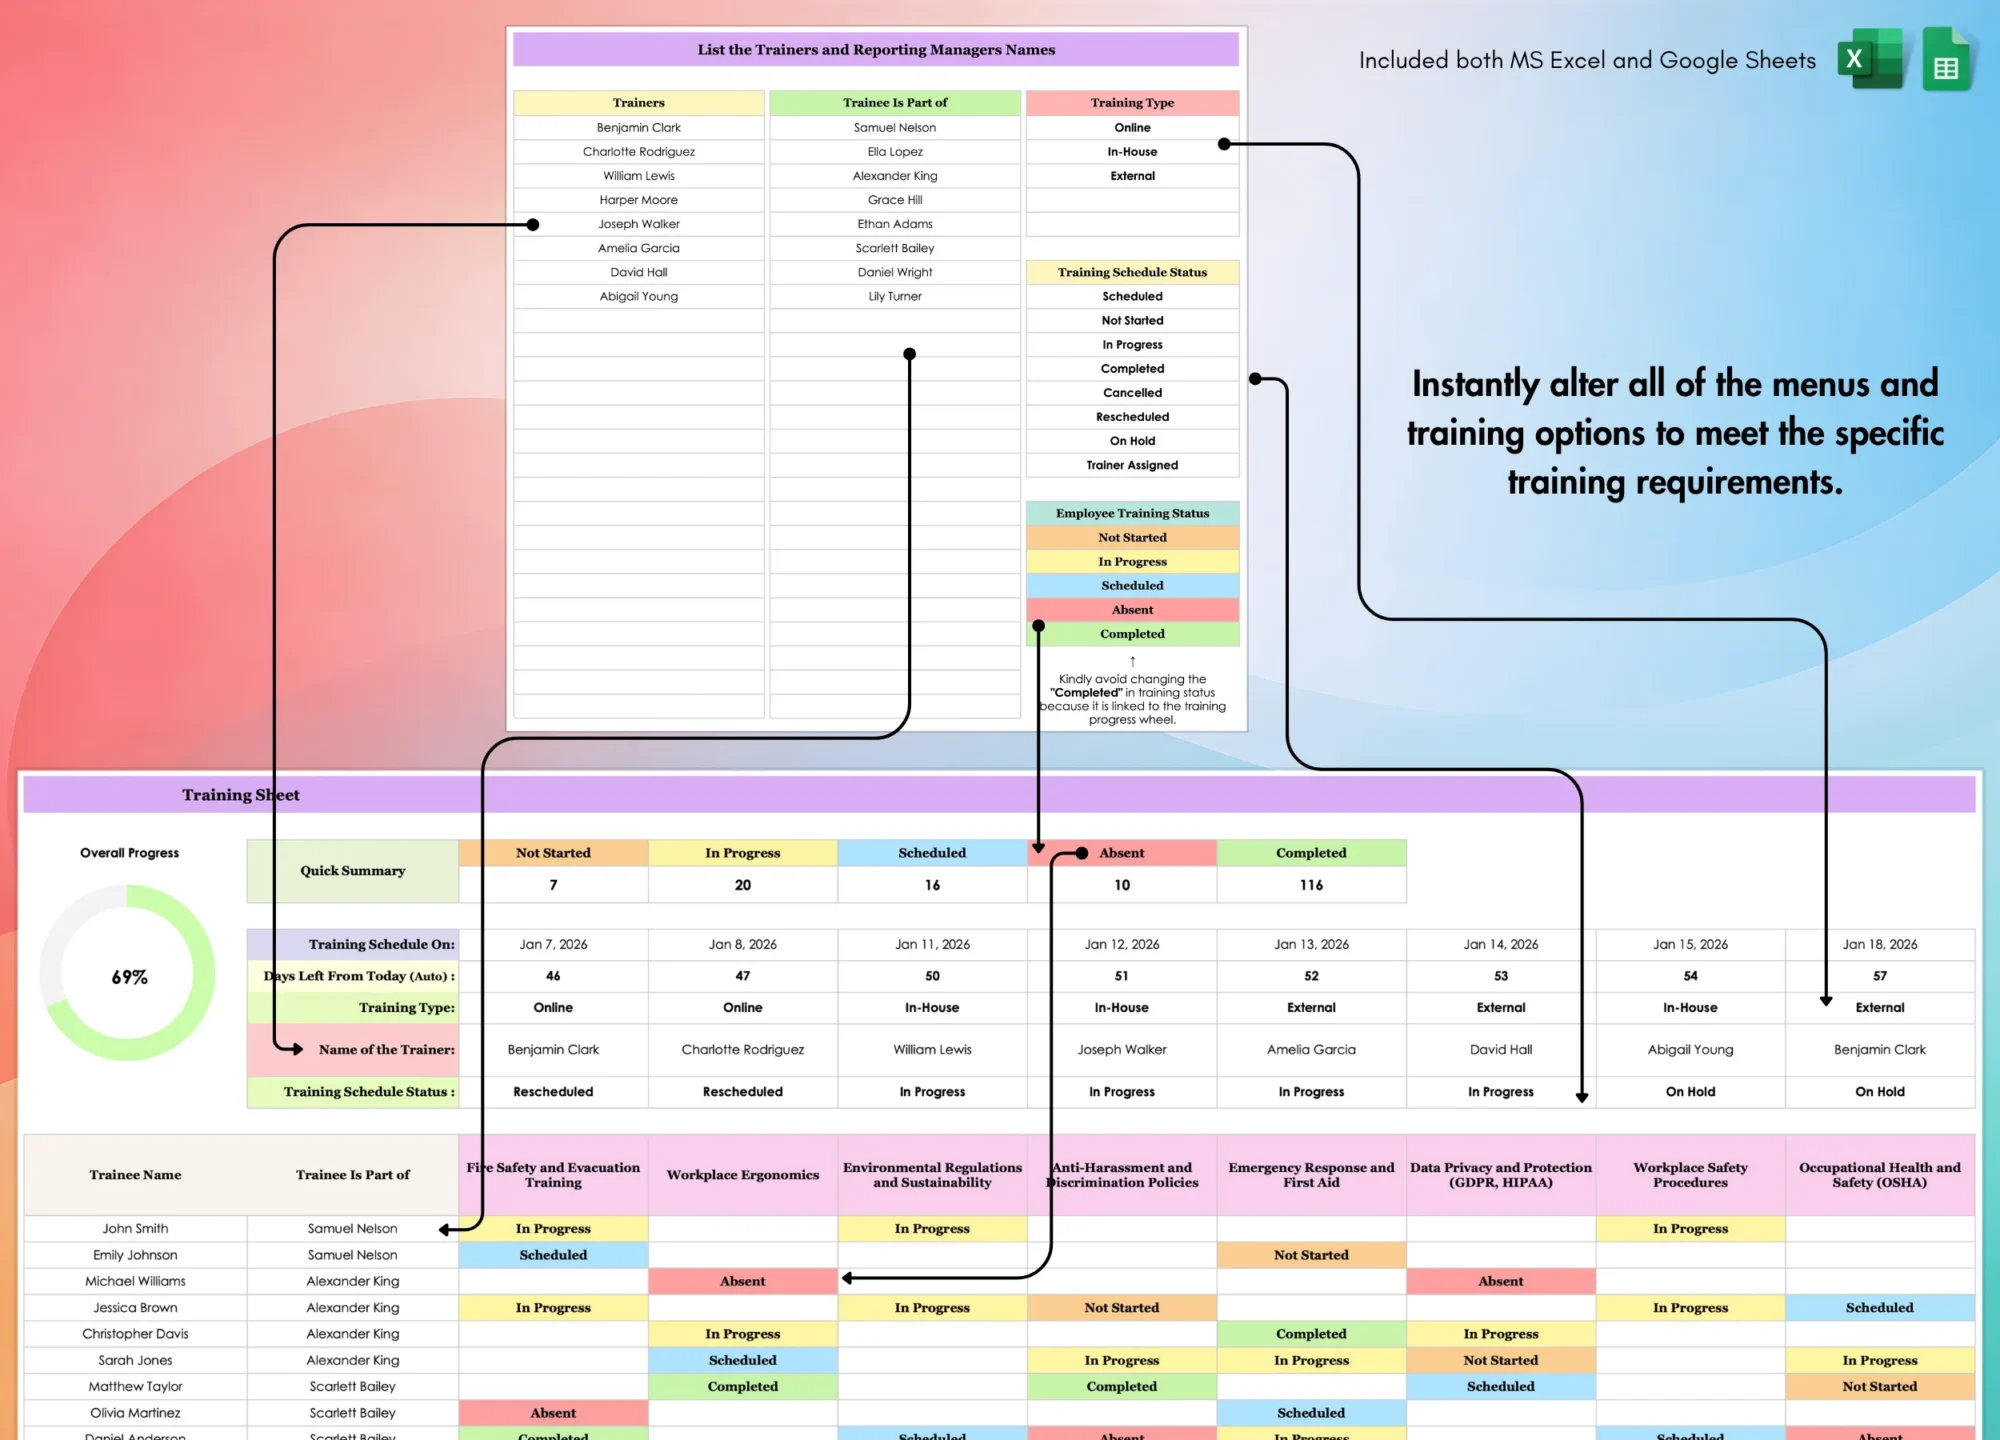
Task: Select trainee Olivia Martinez name cell
Action: click(135, 1413)
